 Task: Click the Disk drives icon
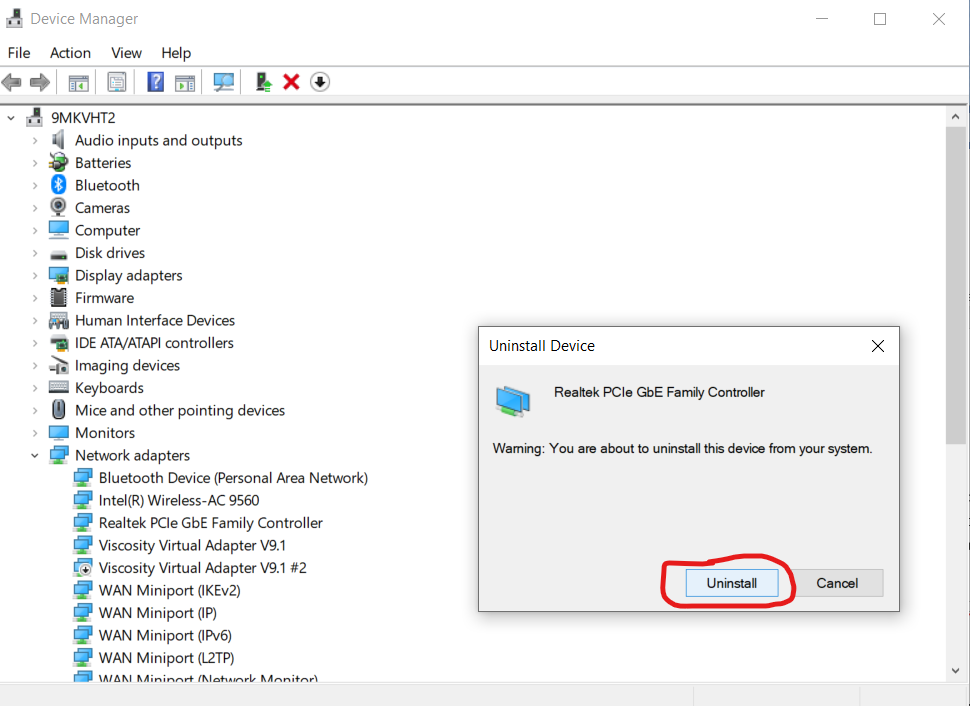pos(59,254)
